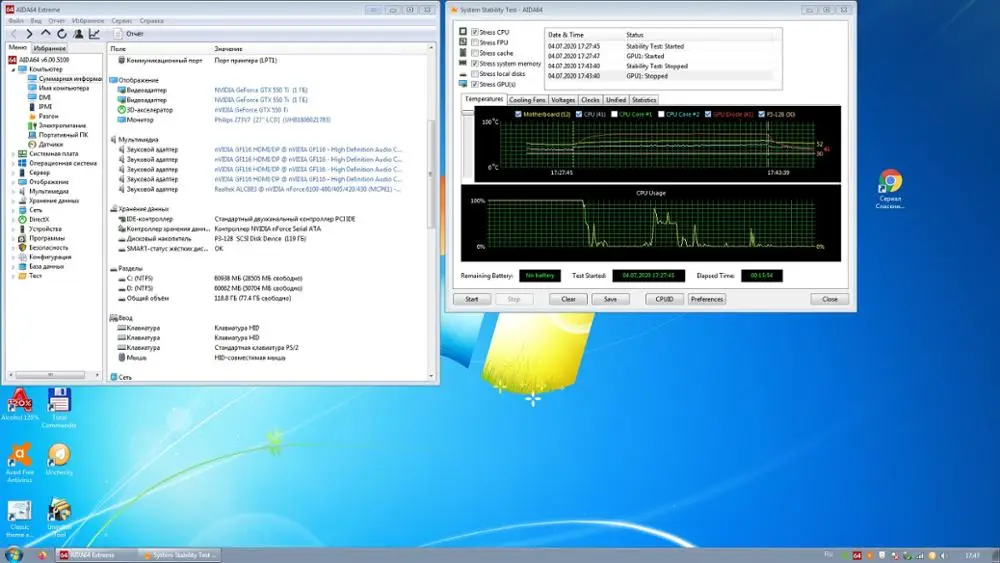1000x563 pixels.
Task: Open the user icon in AIDA64 toolbar
Action: tap(78, 34)
